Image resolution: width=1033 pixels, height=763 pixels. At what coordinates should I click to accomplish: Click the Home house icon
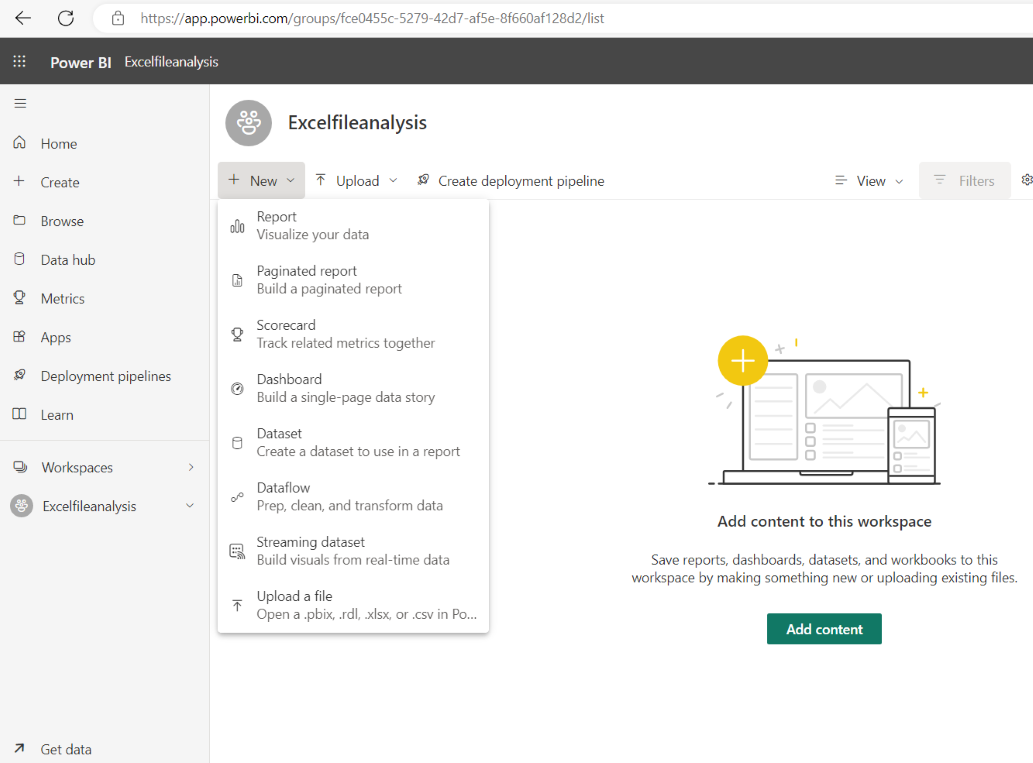20,142
